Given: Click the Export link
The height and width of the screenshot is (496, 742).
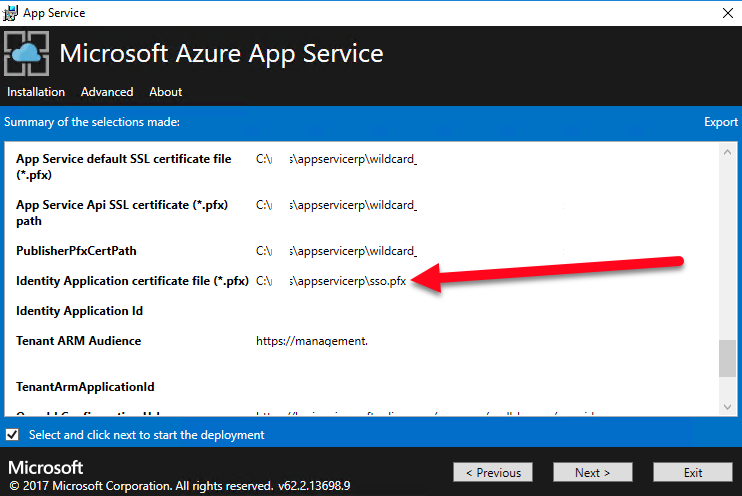Looking at the screenshot, I should (721, 122).
